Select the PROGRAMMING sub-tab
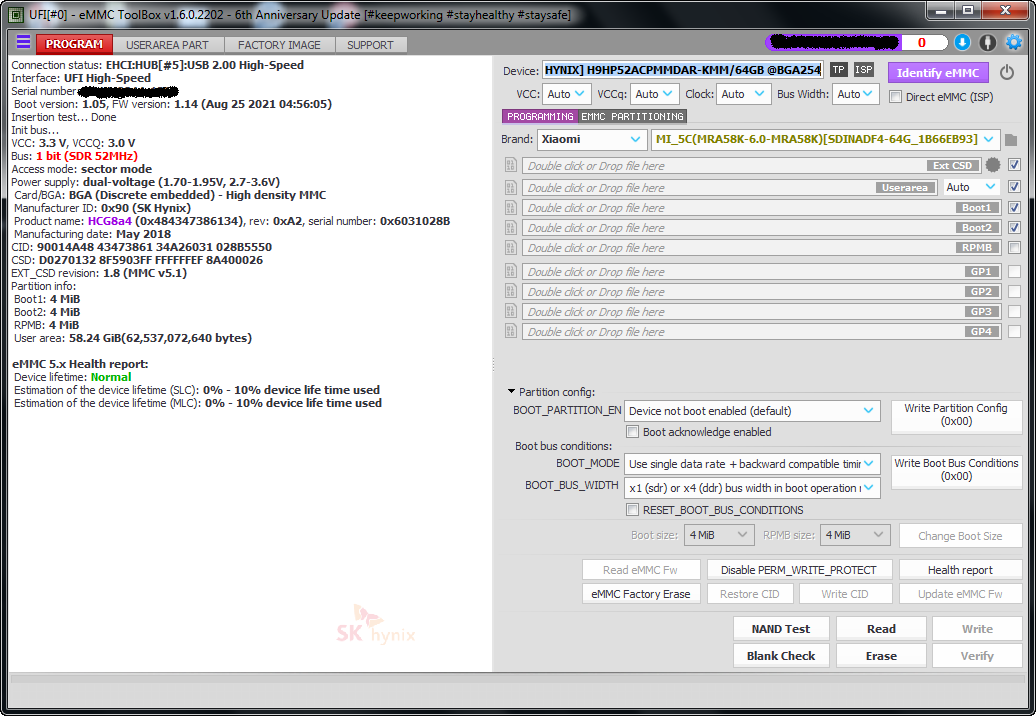The image size is (1036, 716). point(540,116)
